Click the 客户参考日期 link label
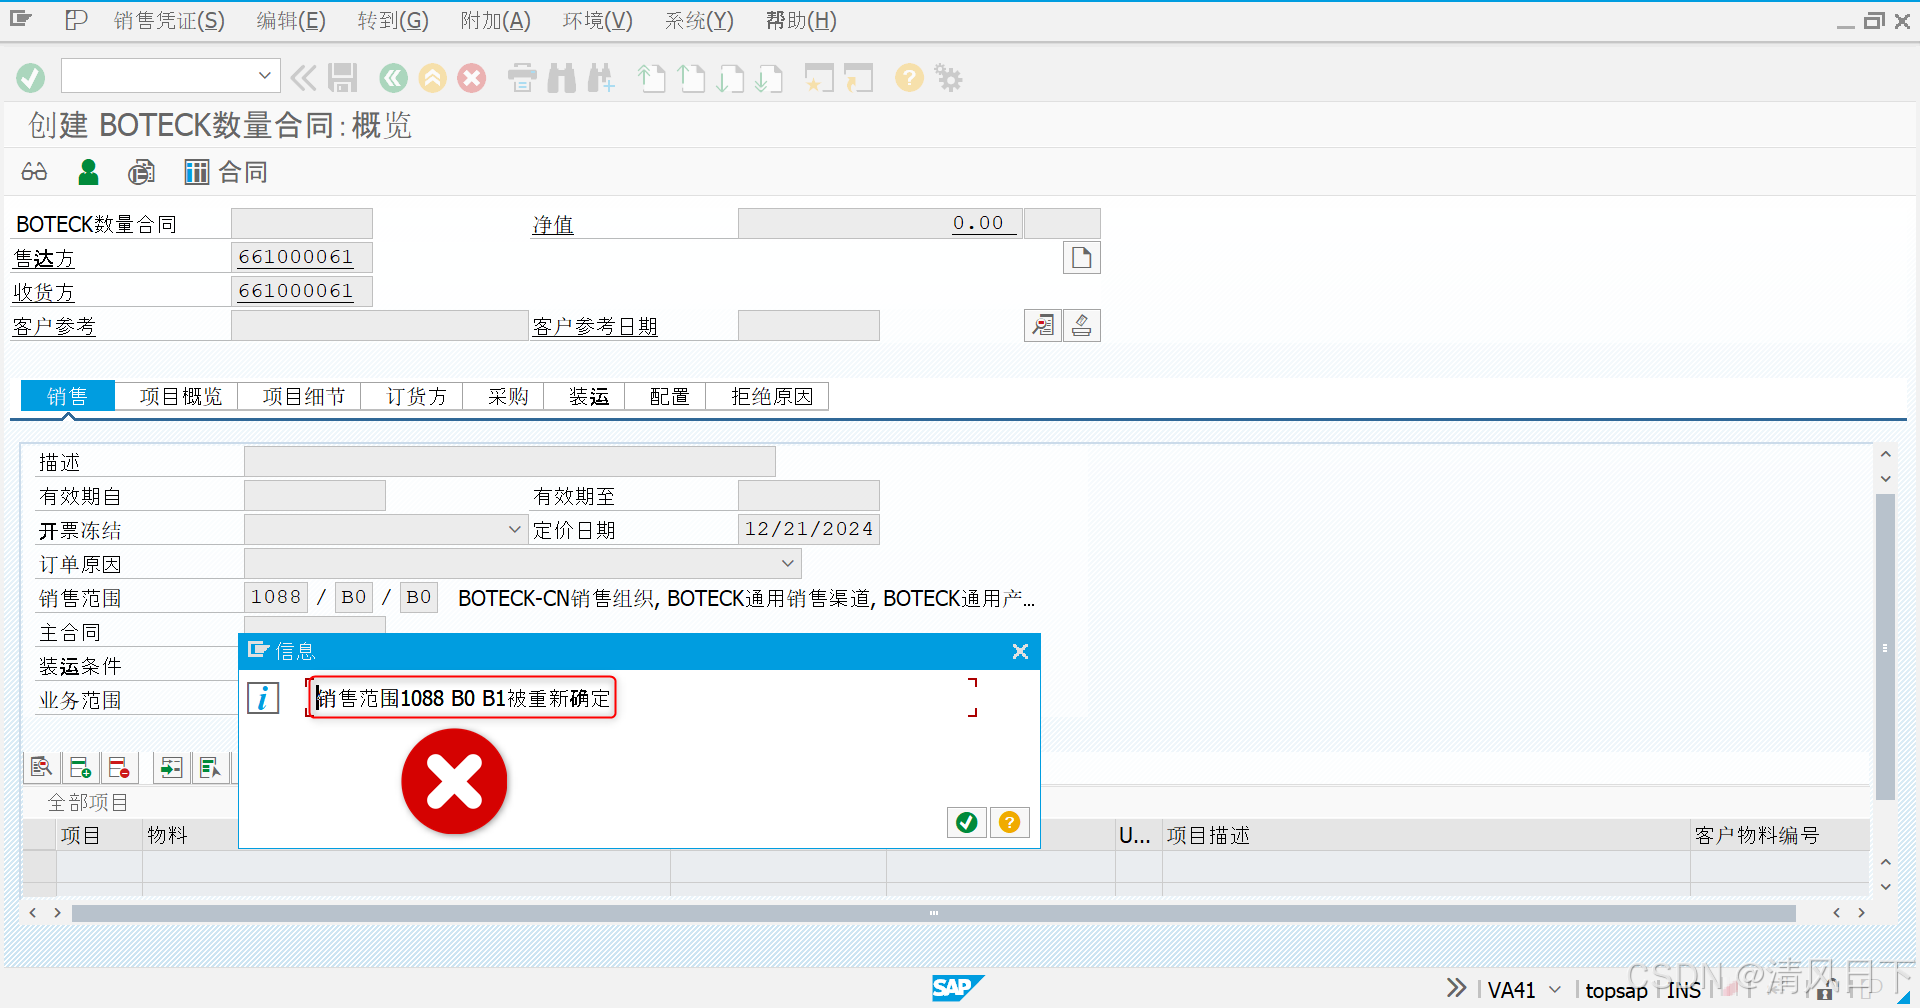Screen dimensions: 1920x1008 click(x=595, y=326)
